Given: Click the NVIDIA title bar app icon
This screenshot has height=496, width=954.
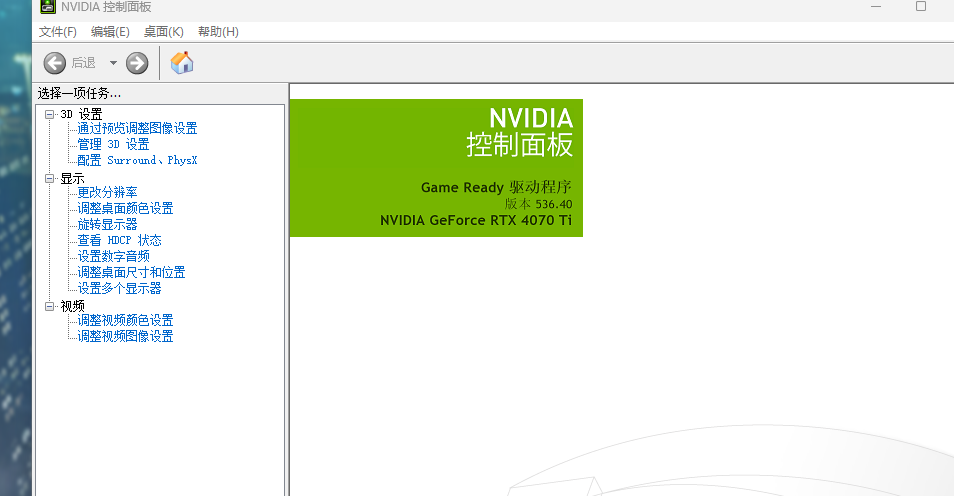Looking at the screenshot, I should pyautogui.click(x=47, y=7).
